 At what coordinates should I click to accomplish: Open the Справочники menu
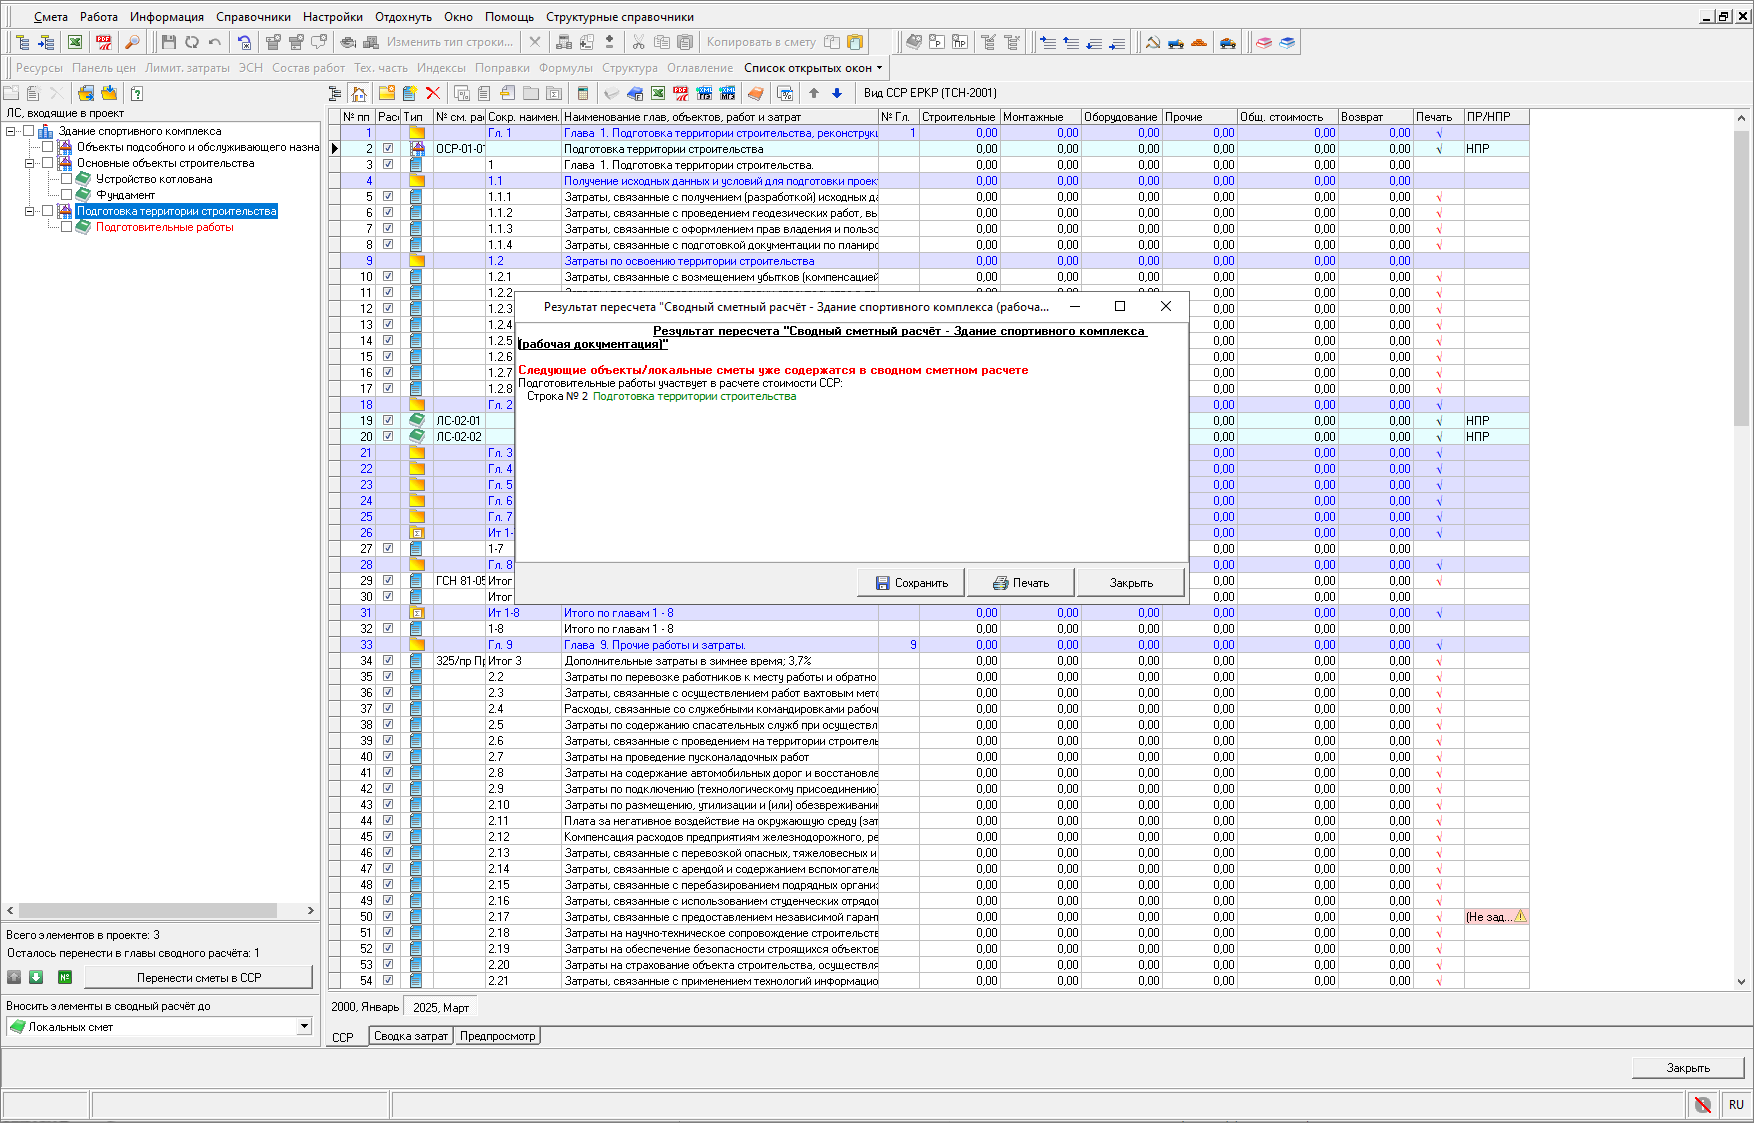tap(253, 17)
